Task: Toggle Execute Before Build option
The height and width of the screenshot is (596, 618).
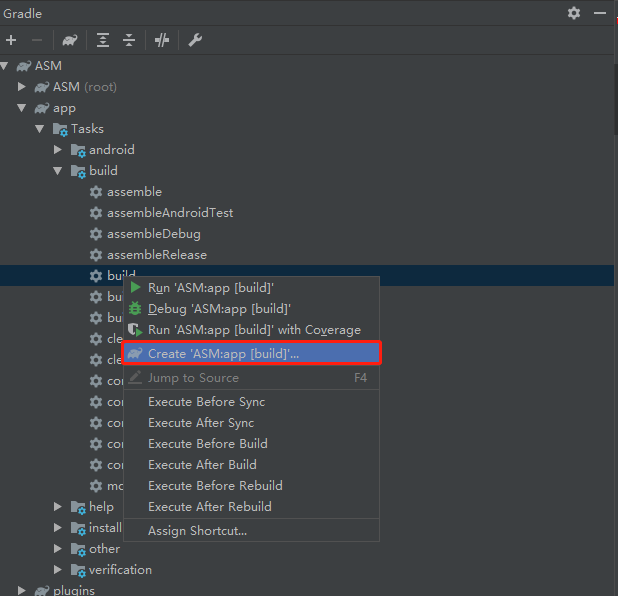Action: tap(251, 443)
